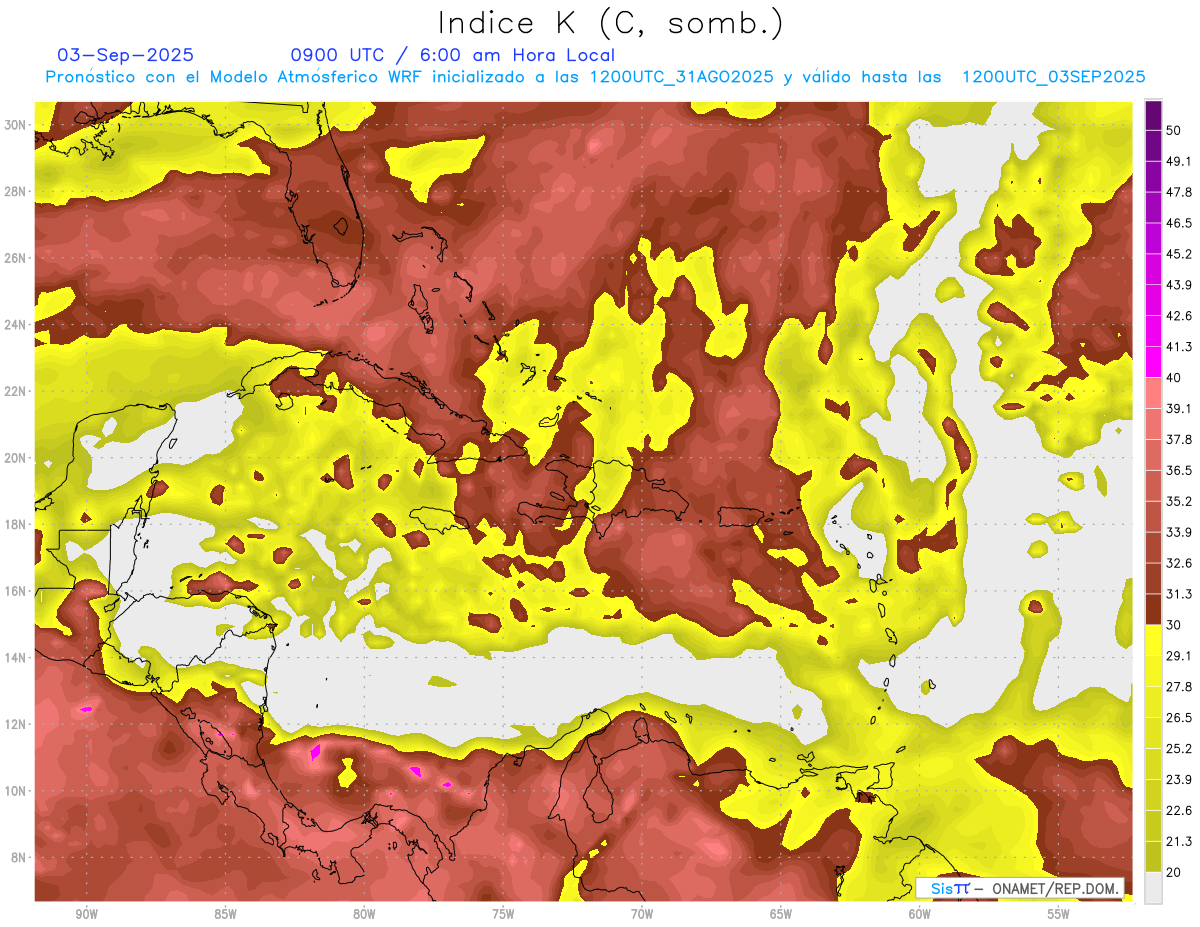Click colorbar label "46.5"

(x=1179, y=223)
